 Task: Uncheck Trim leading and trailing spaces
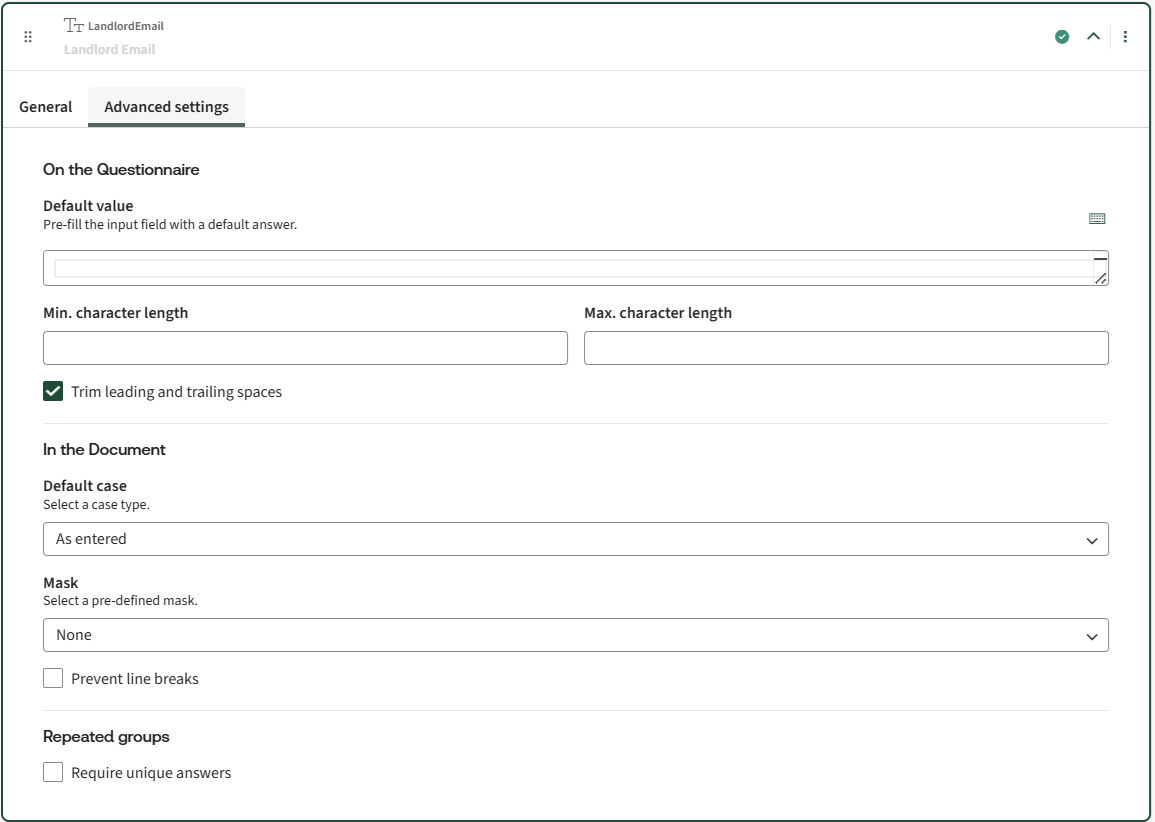click(53, 392)
